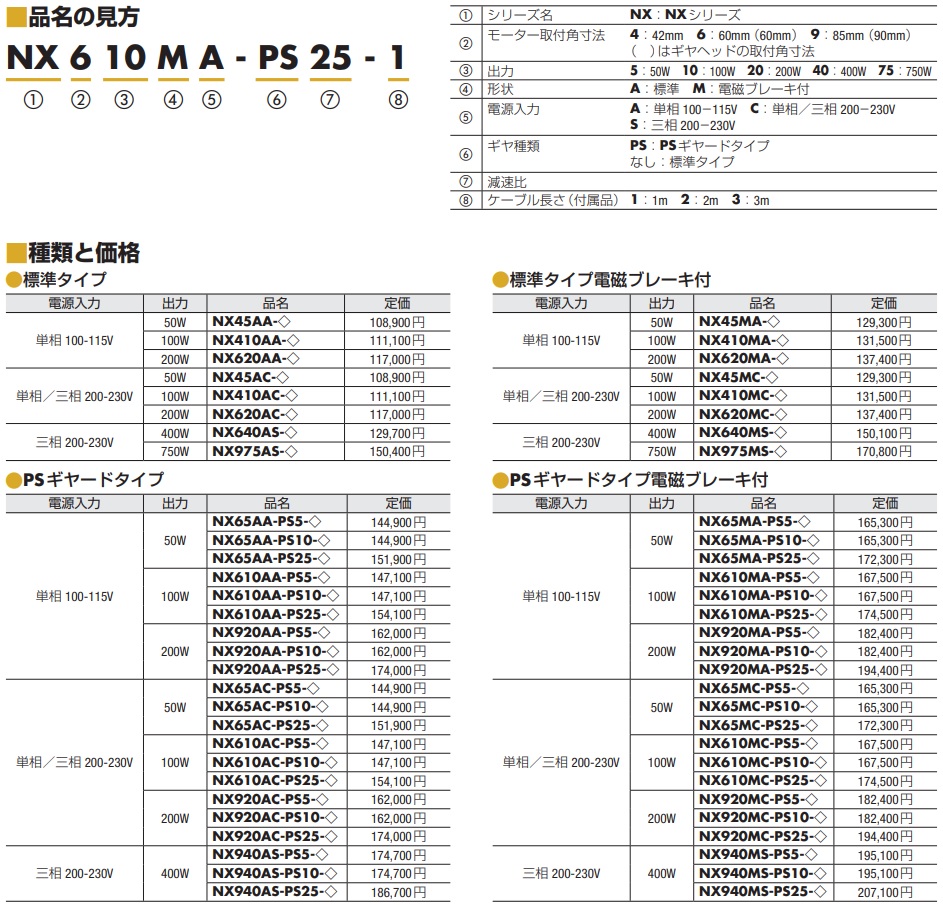
Task: Select NX65AA-PS25-◇ in the PS geared table
Action: click(271, 559)
